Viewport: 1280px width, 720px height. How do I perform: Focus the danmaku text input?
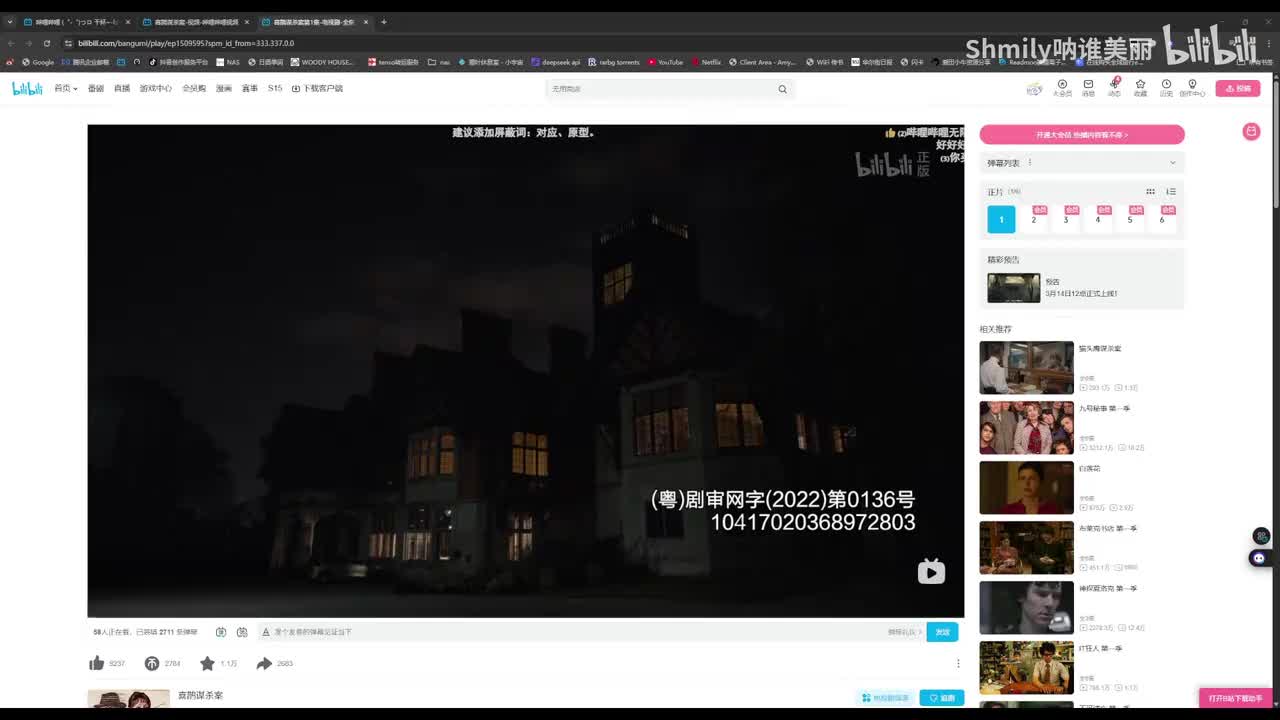tap(575, 632)
